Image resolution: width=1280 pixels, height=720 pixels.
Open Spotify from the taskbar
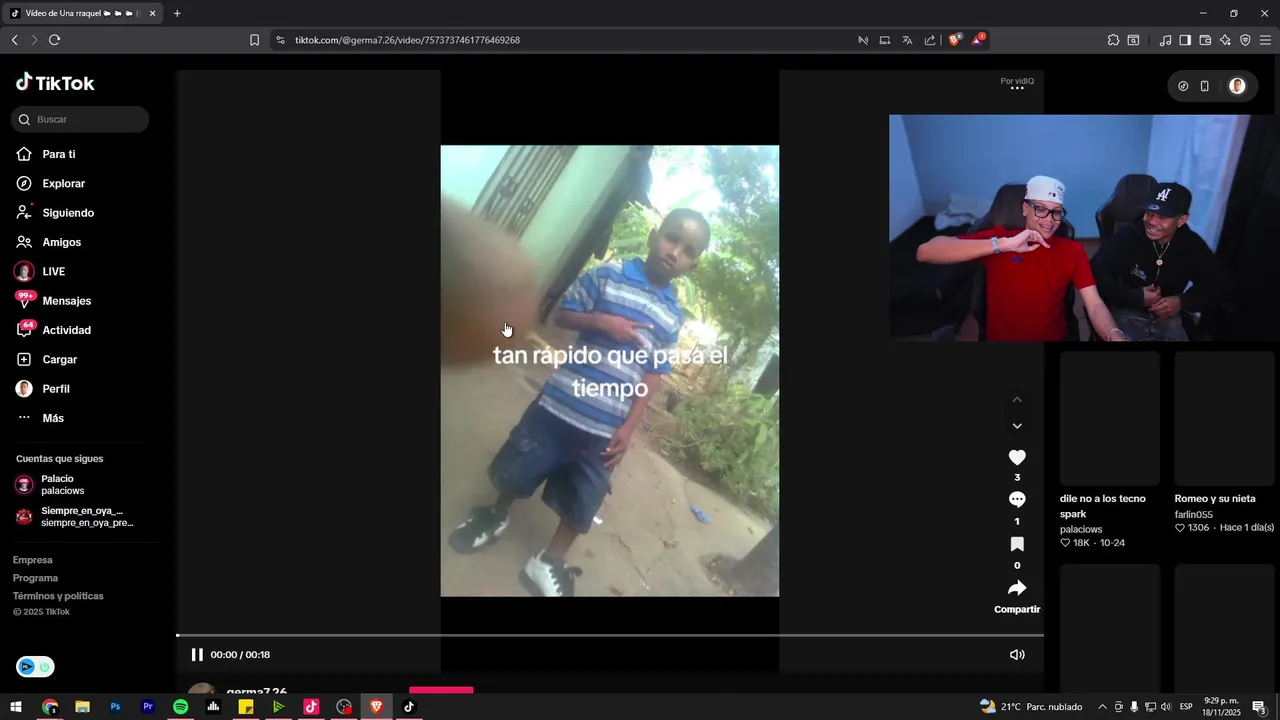[x=181, y=707]
